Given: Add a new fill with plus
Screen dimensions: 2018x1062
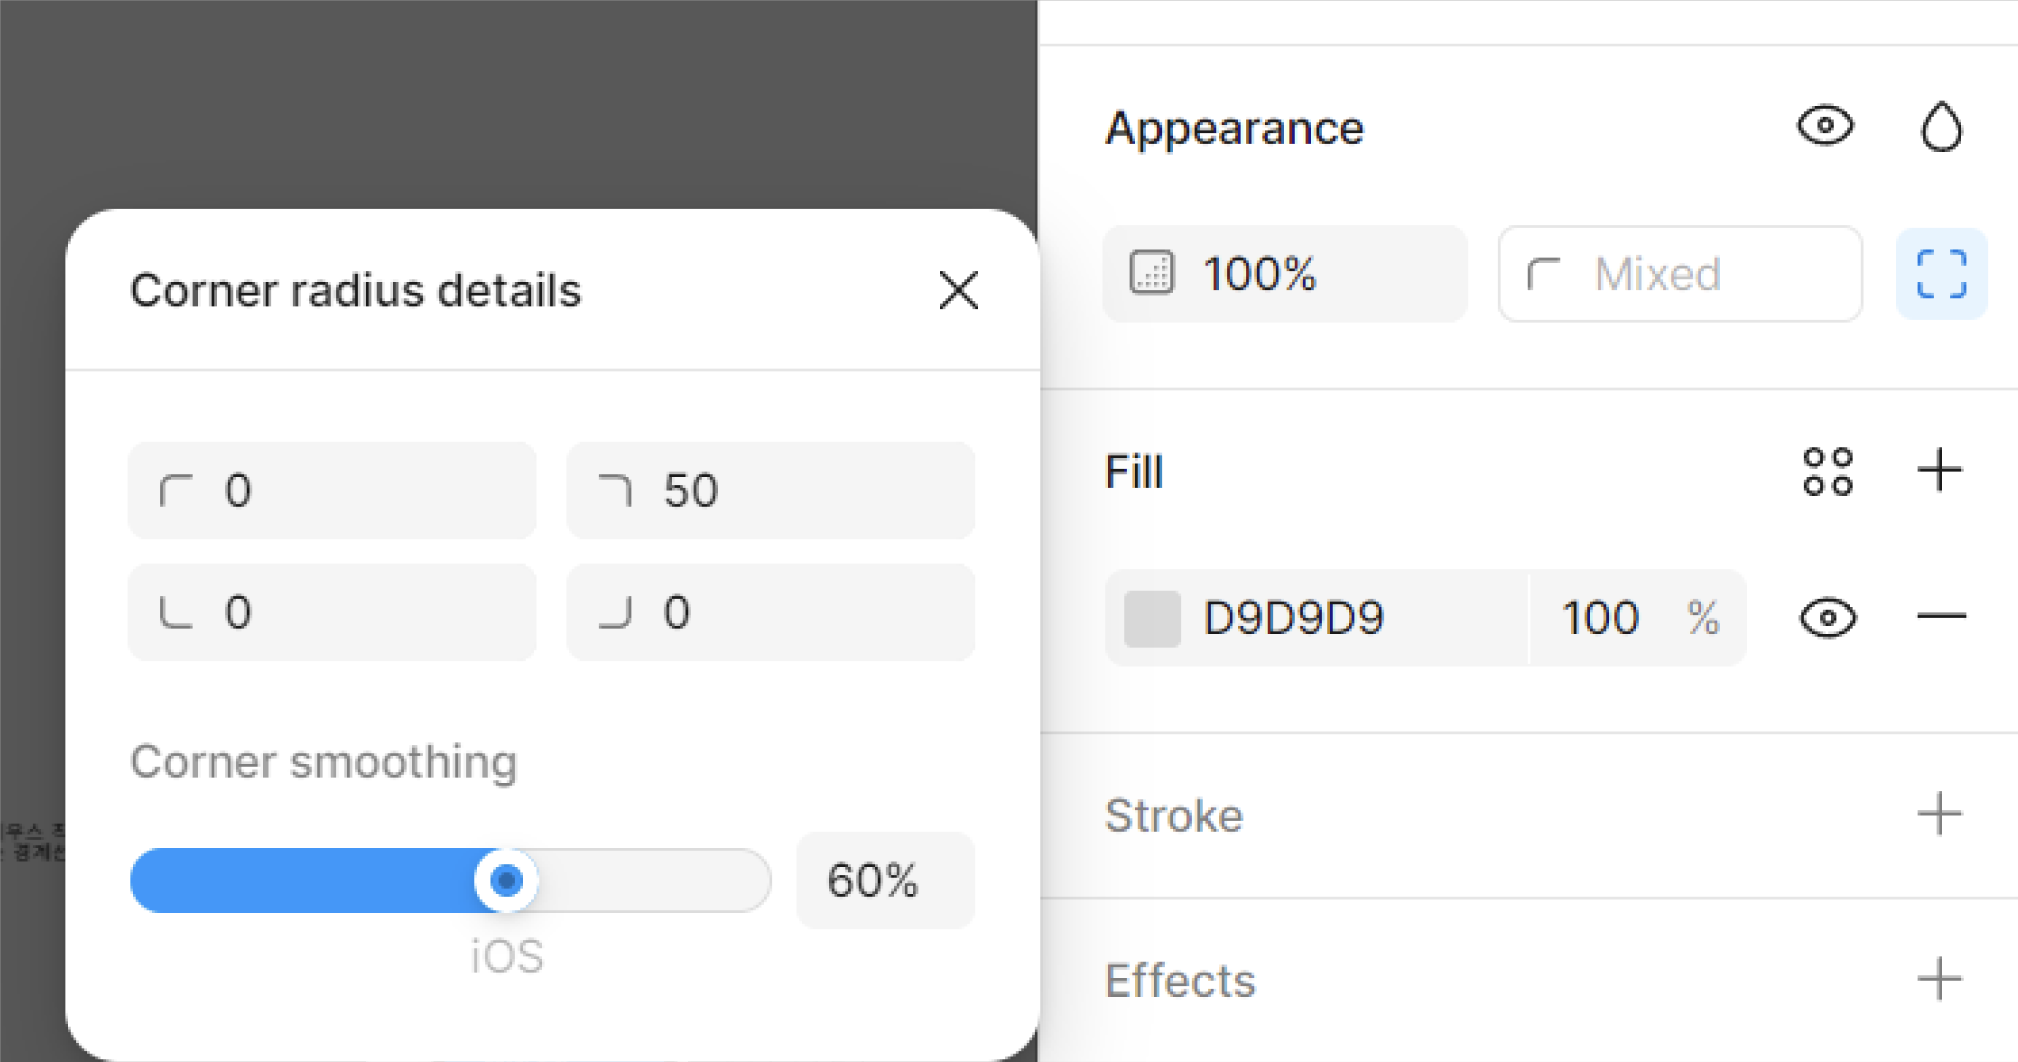Looking at the screenshot, I should click(1940, 471).
